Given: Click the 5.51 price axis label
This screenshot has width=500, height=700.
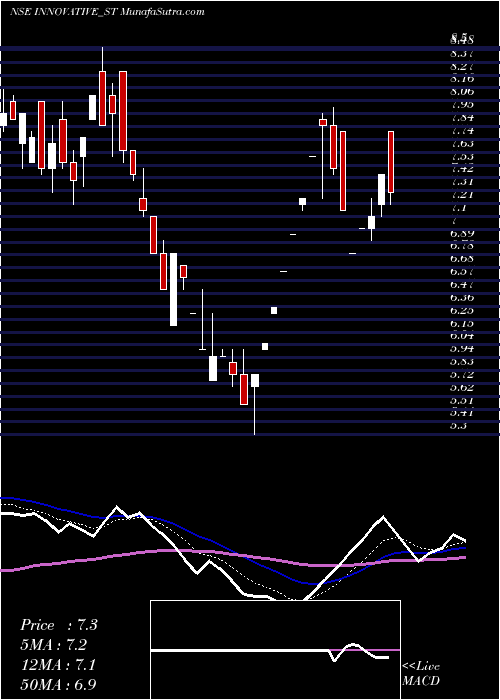Looking at the screenshot, I should [x=462, y=400].
